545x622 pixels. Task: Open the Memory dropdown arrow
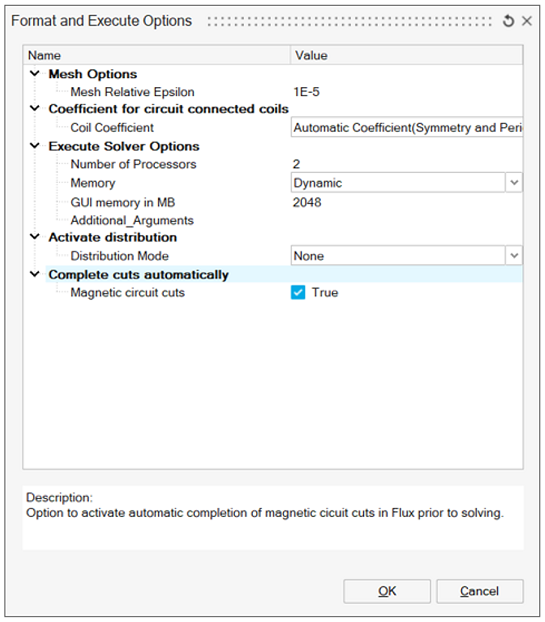514,182
